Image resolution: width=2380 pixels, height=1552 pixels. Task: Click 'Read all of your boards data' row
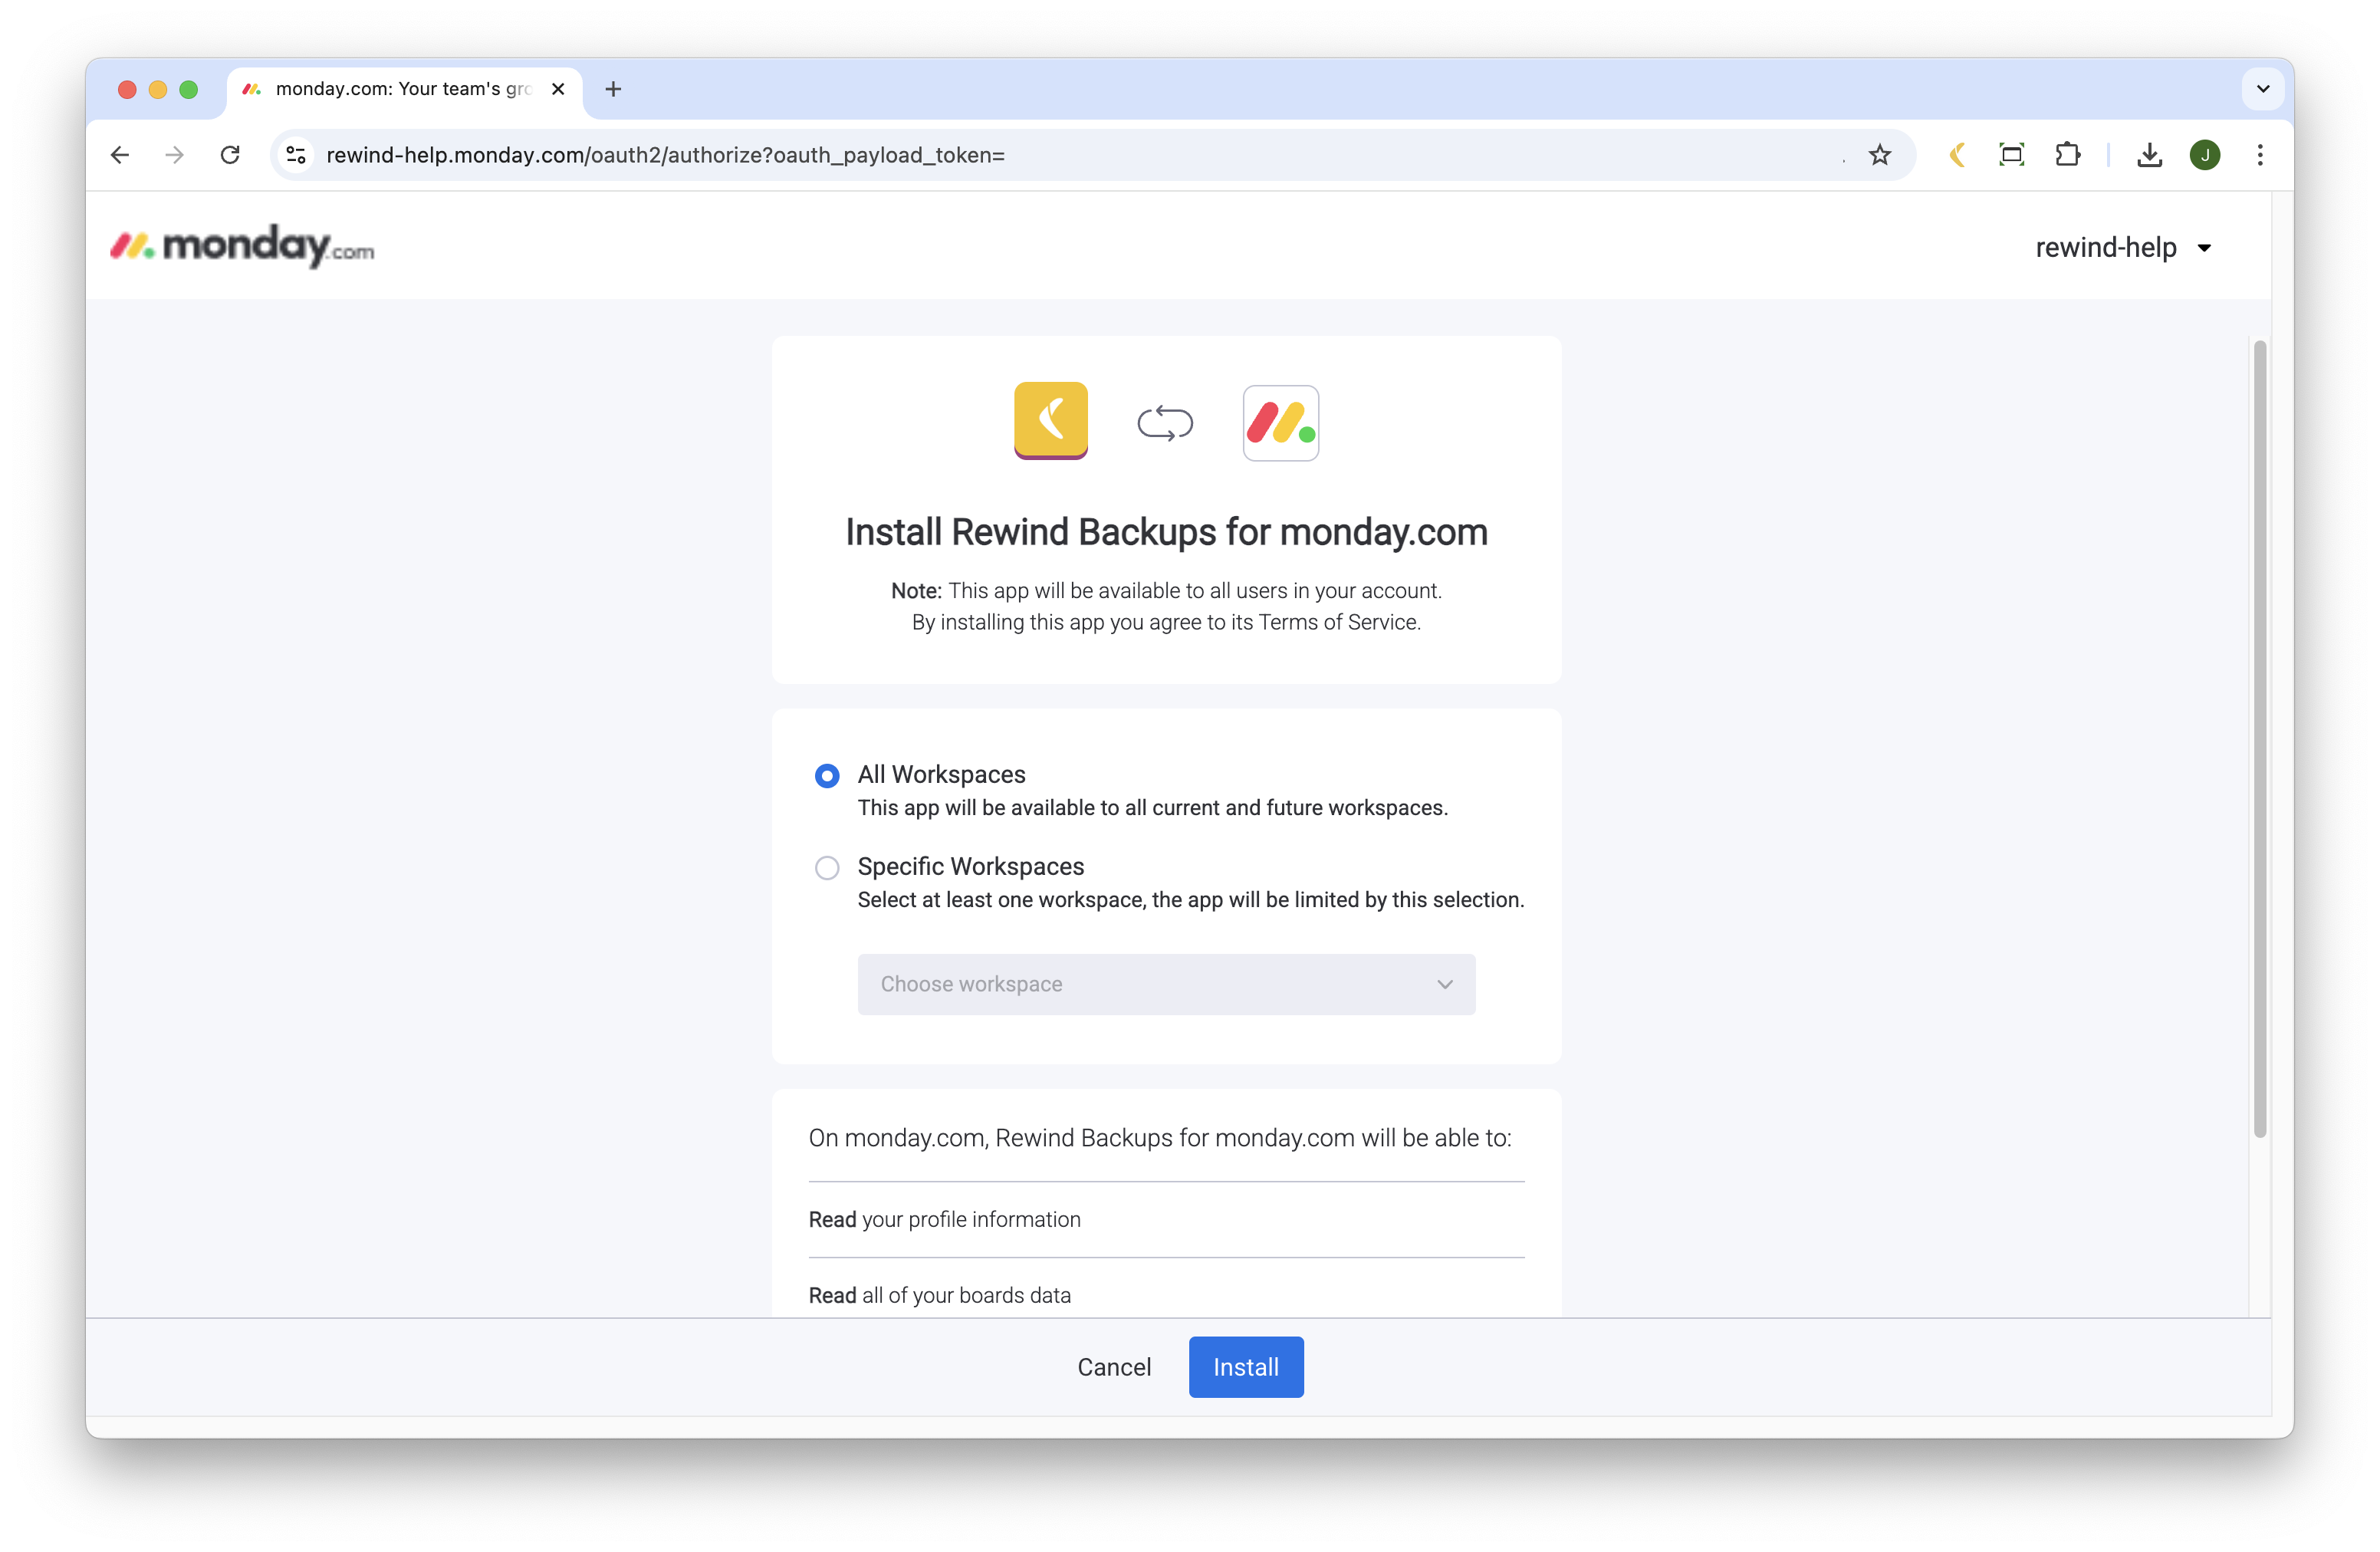(1166, 1294)
